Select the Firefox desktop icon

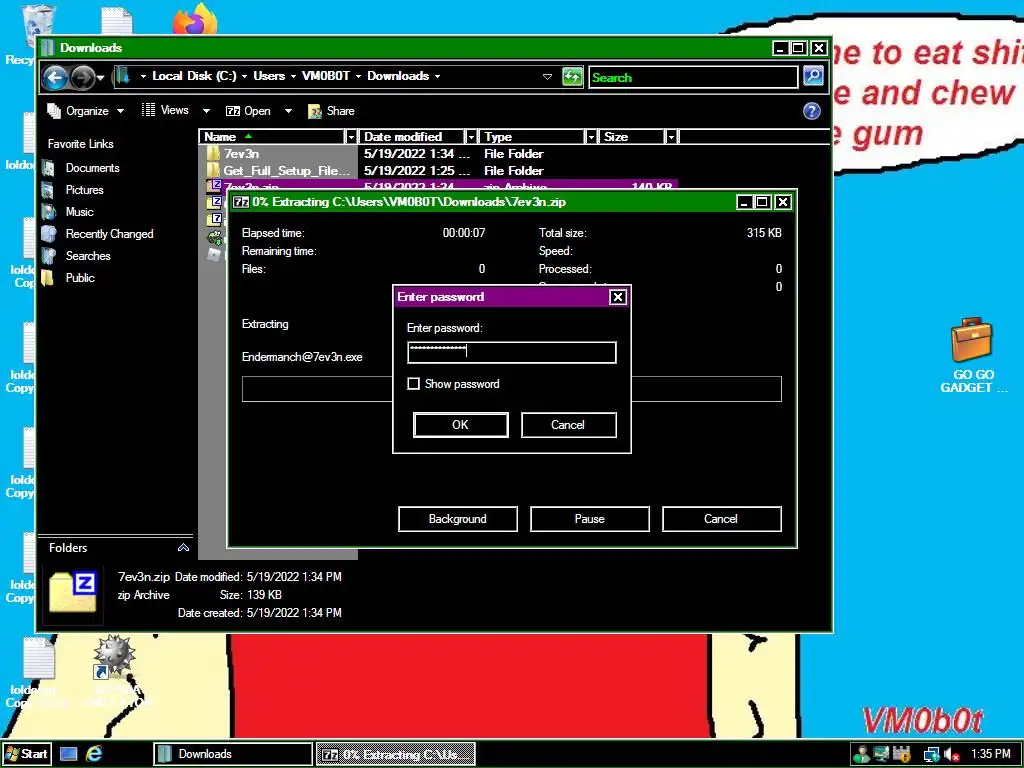click(195, 18)
